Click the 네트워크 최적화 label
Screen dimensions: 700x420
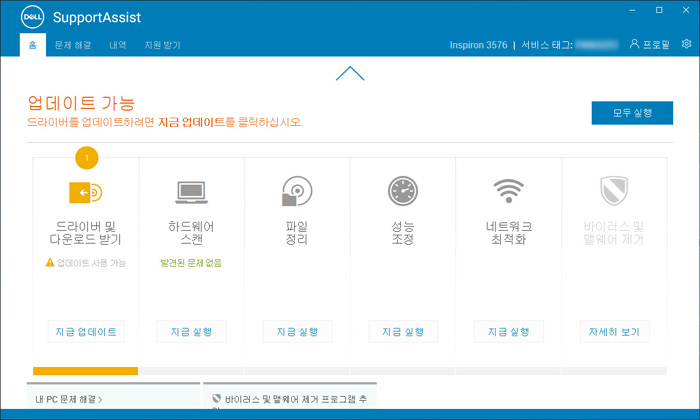click(x=508, y=233)
